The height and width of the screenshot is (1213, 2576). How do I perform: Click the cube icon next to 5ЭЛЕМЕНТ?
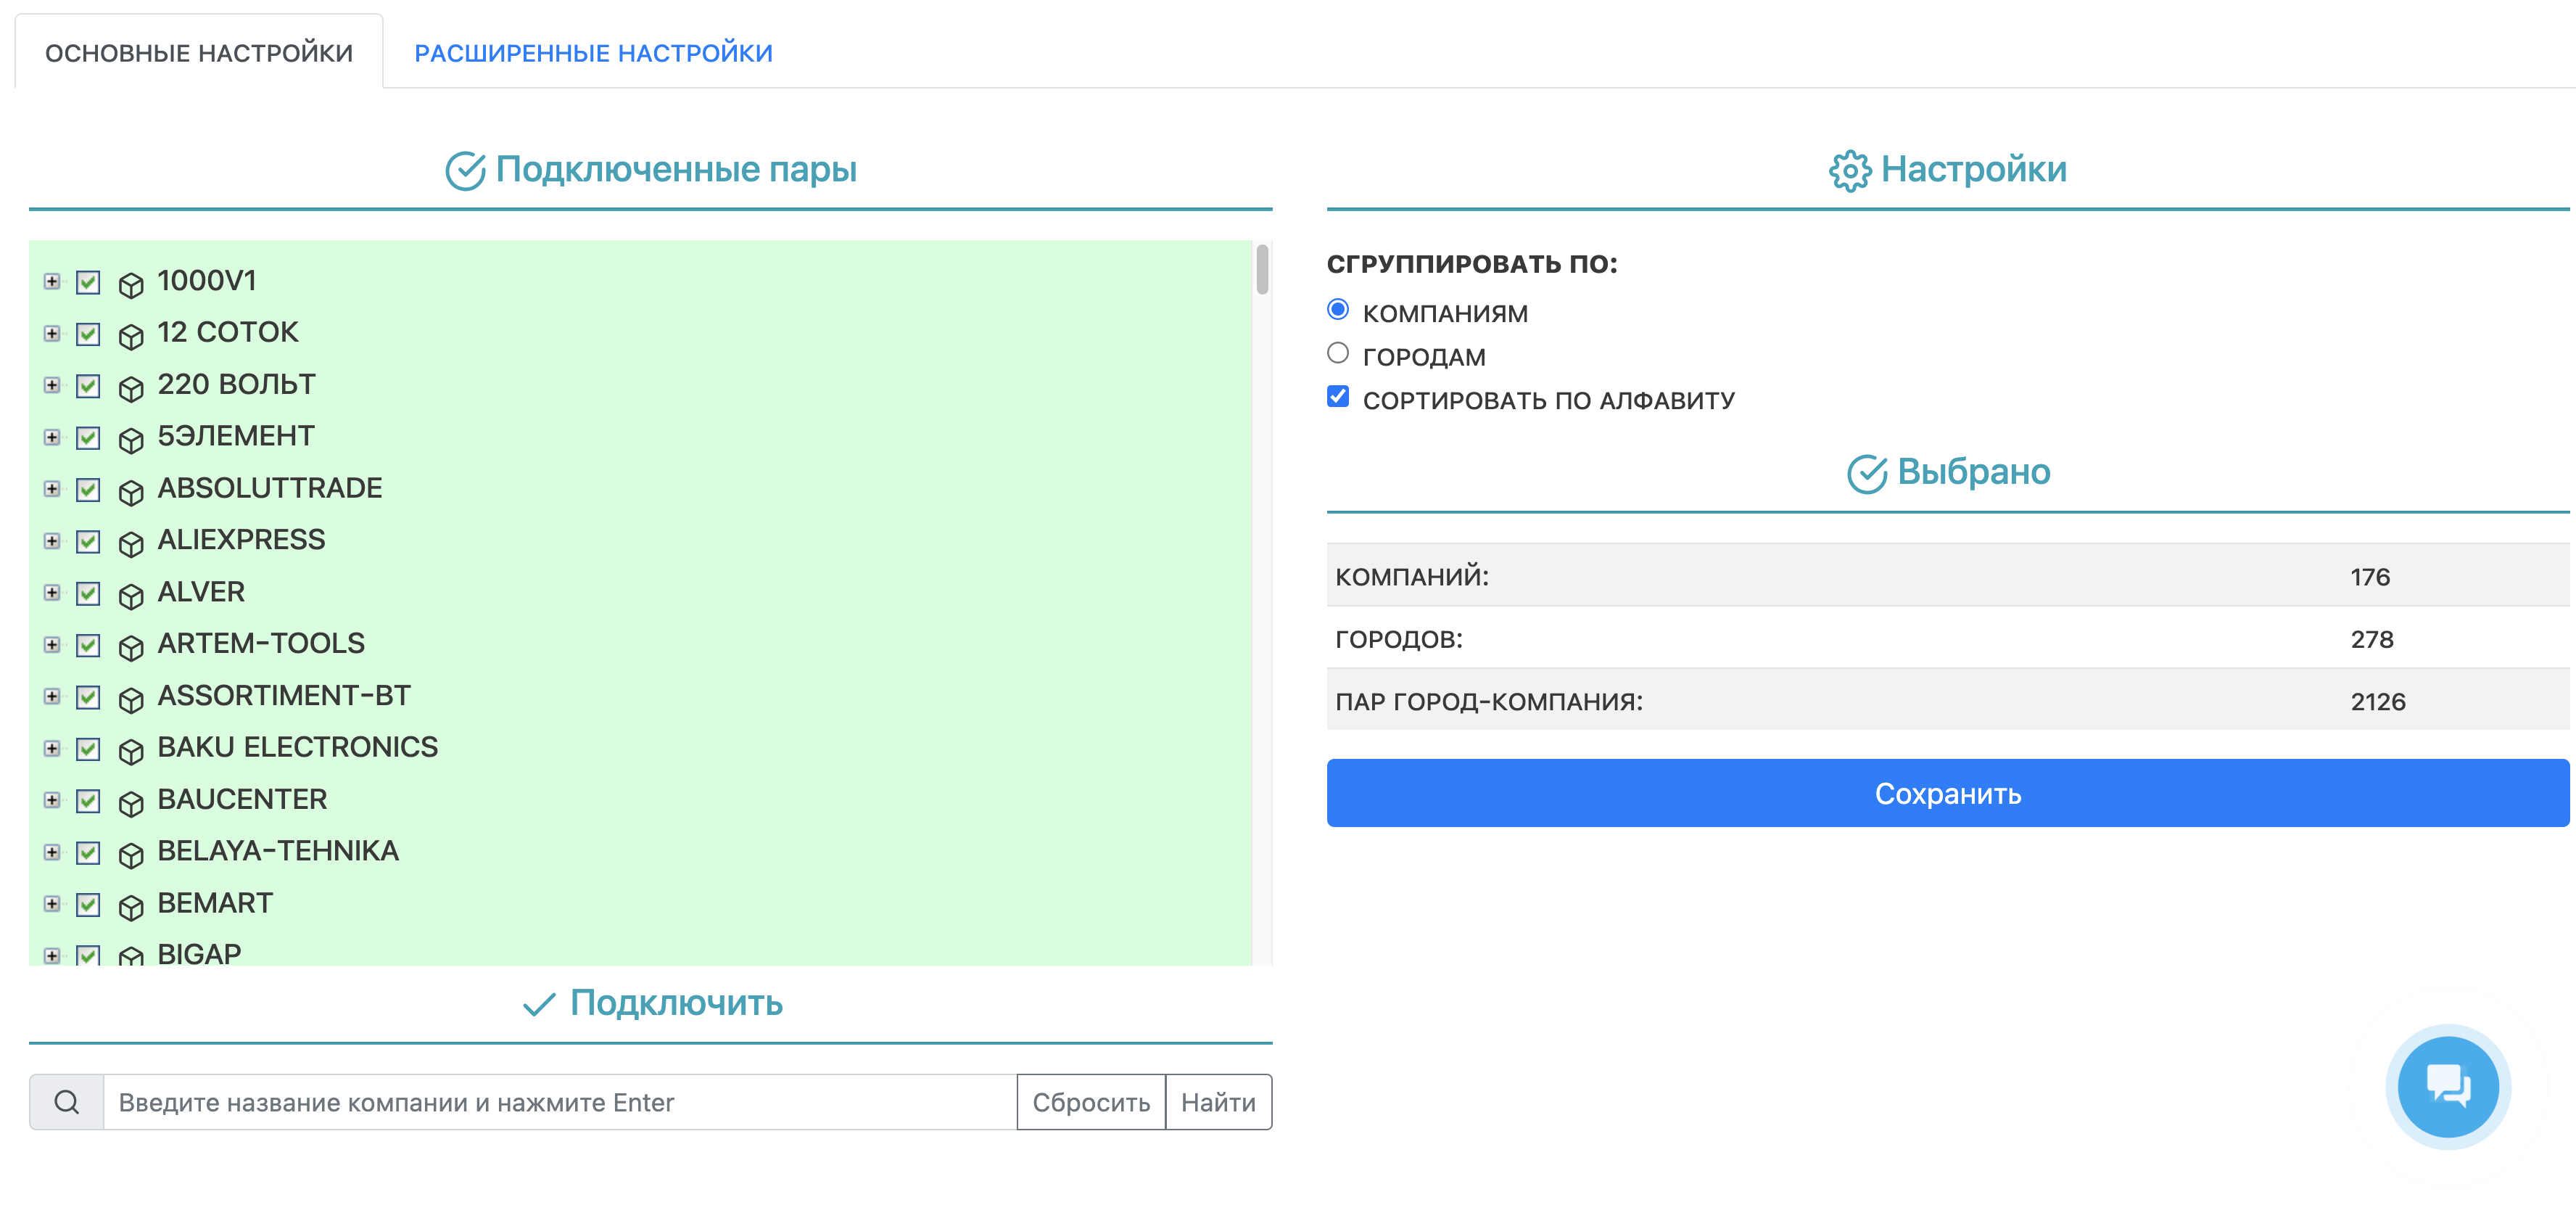tap(131, 441)
